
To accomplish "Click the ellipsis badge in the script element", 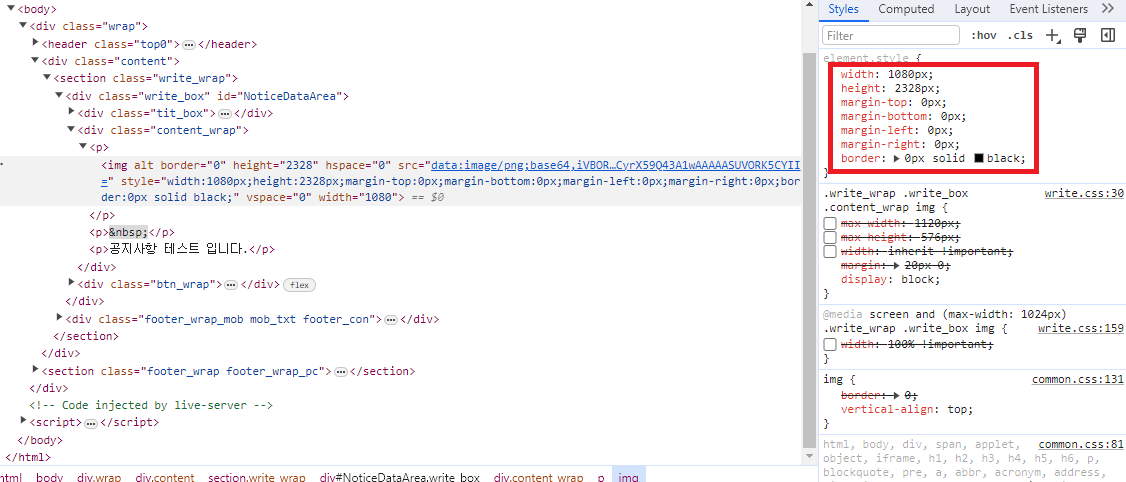I will pos(90,424).
